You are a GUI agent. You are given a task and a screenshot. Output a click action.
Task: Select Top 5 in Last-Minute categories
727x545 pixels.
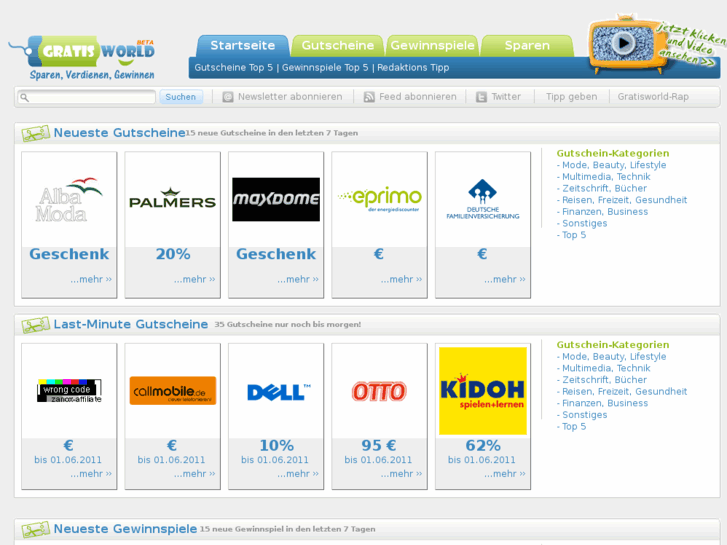coord(574,427)
